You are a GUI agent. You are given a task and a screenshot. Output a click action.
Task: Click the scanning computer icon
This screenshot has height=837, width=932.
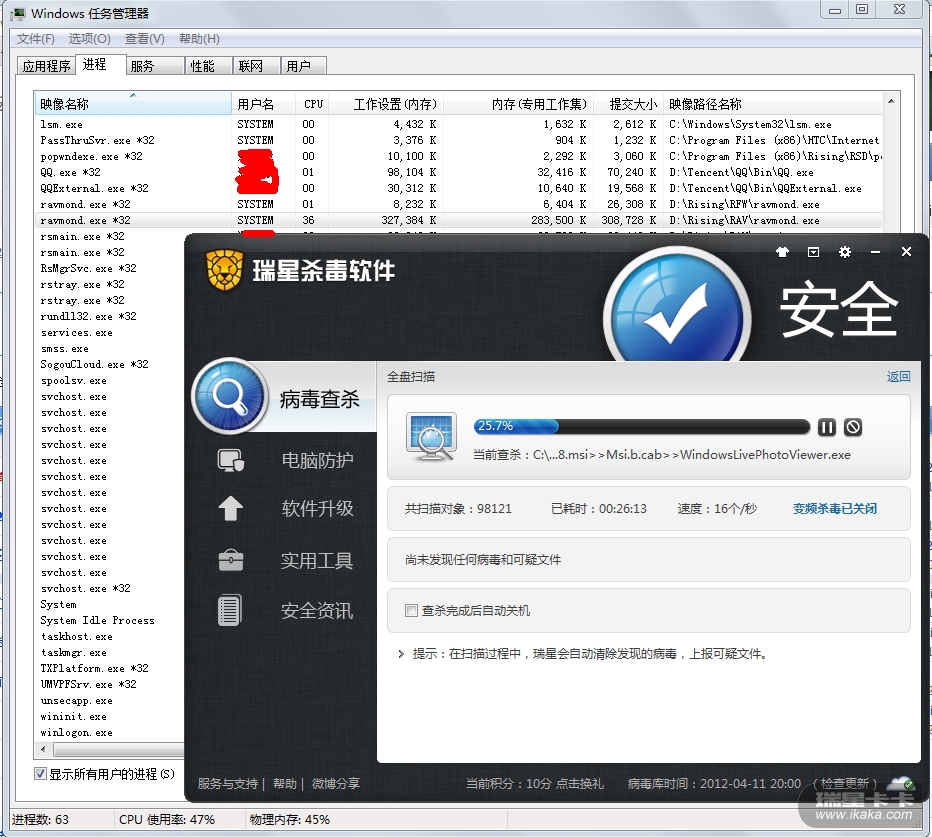point(432,437)
